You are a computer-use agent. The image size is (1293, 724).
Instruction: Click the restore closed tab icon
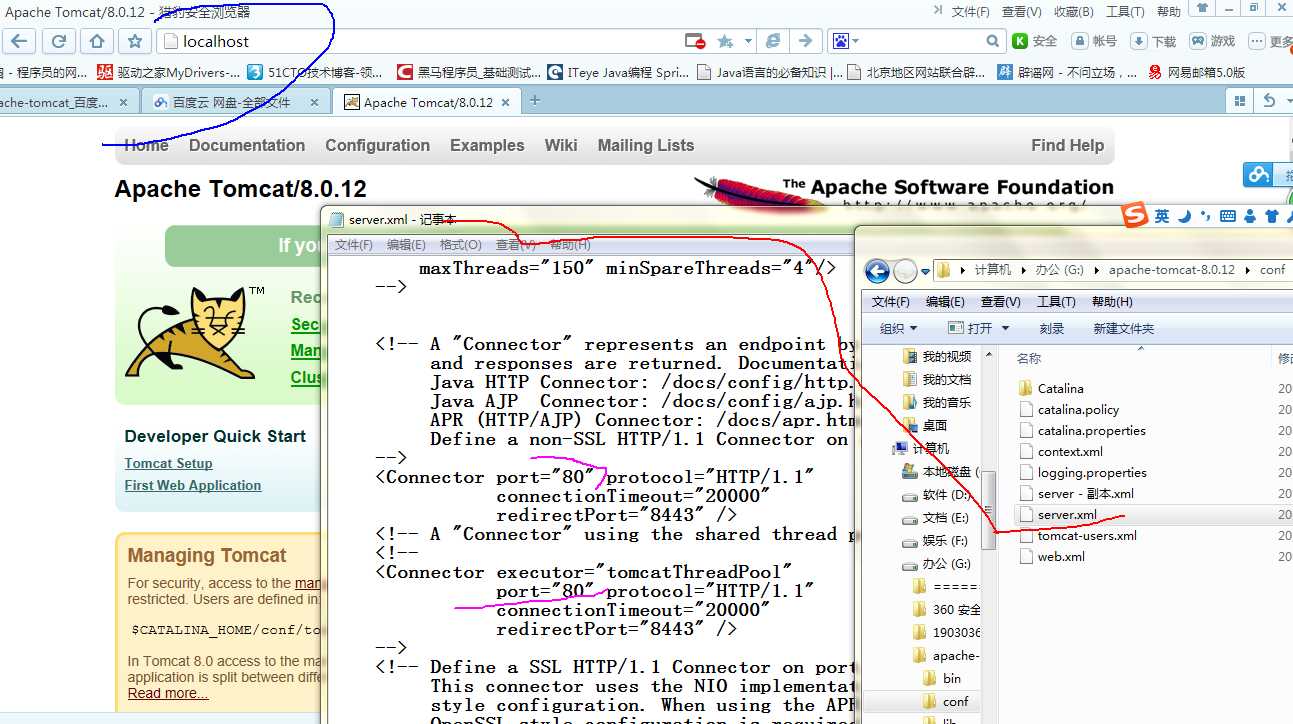click(1270, 101)
